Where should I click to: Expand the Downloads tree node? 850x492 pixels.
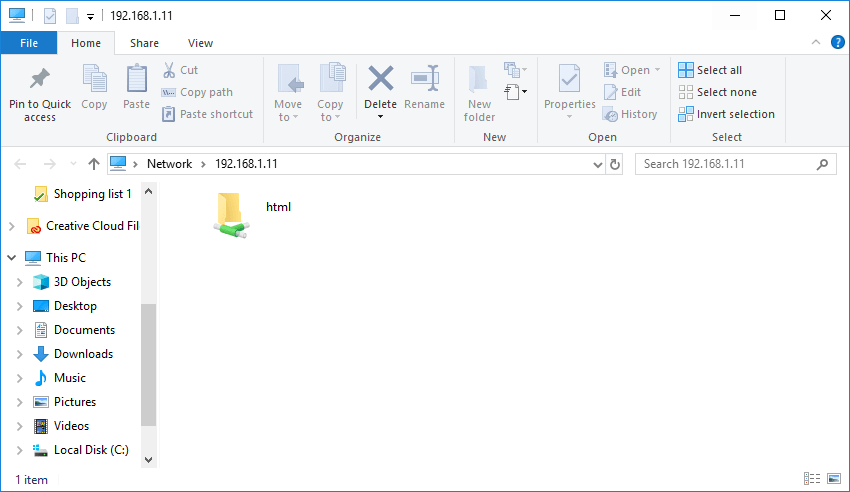click(x=20, y=354)
